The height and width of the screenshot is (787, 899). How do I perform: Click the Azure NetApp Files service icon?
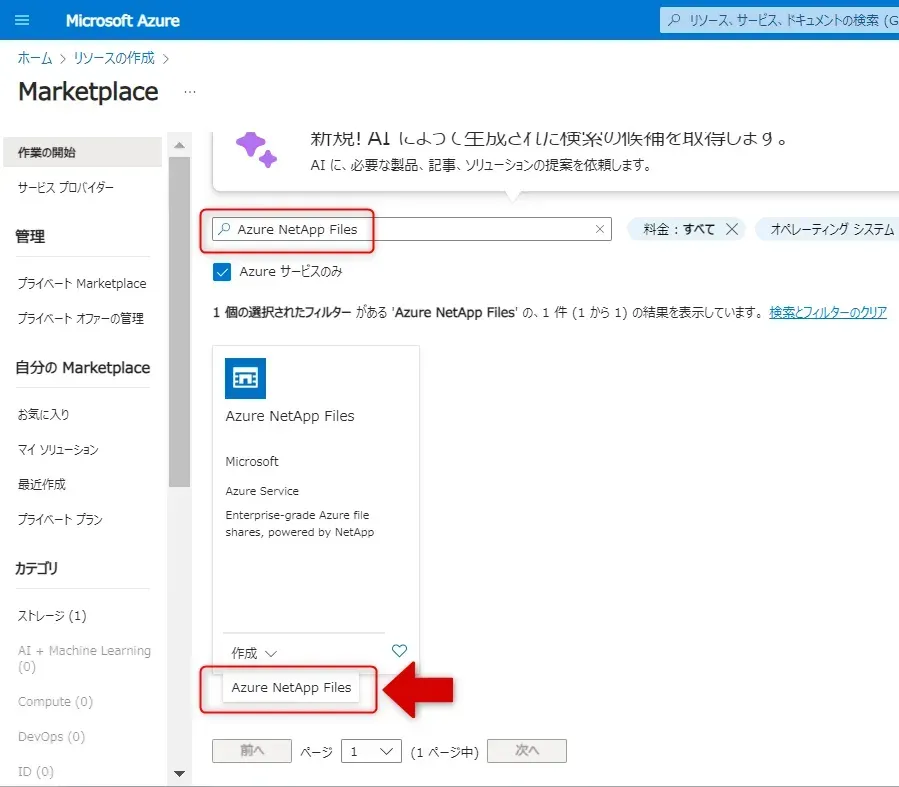tap(245, 378)
